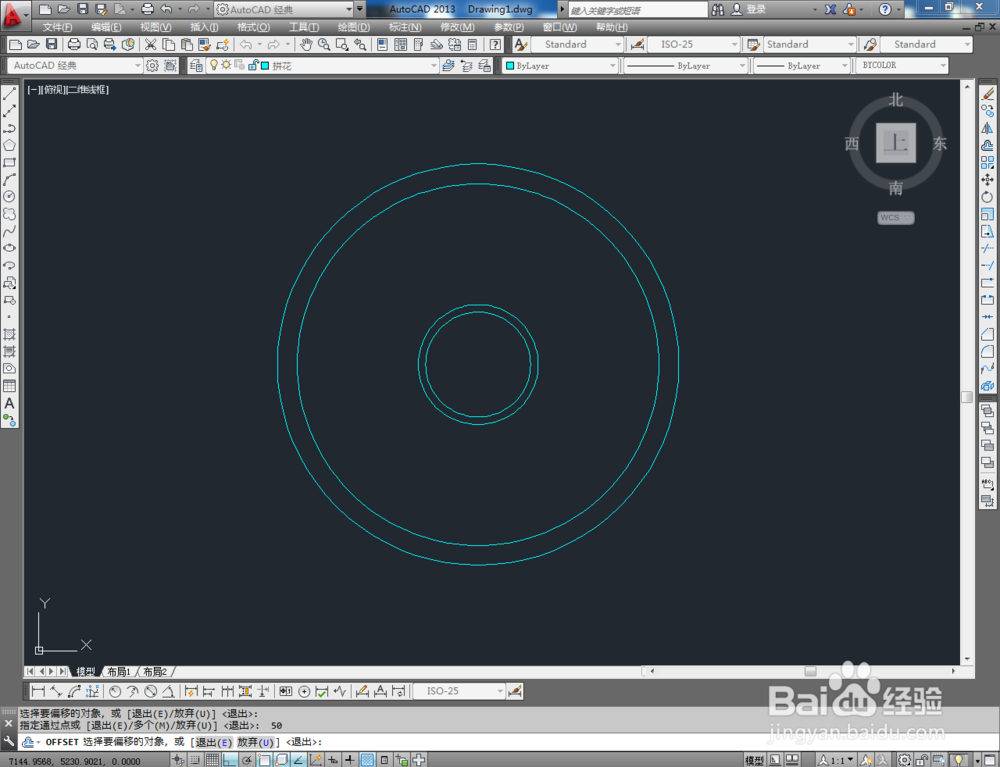Image resolution: width=1000 pixels, height=767 pixels.
Task: Click the 退出(E) command line option
Action: 213,742
